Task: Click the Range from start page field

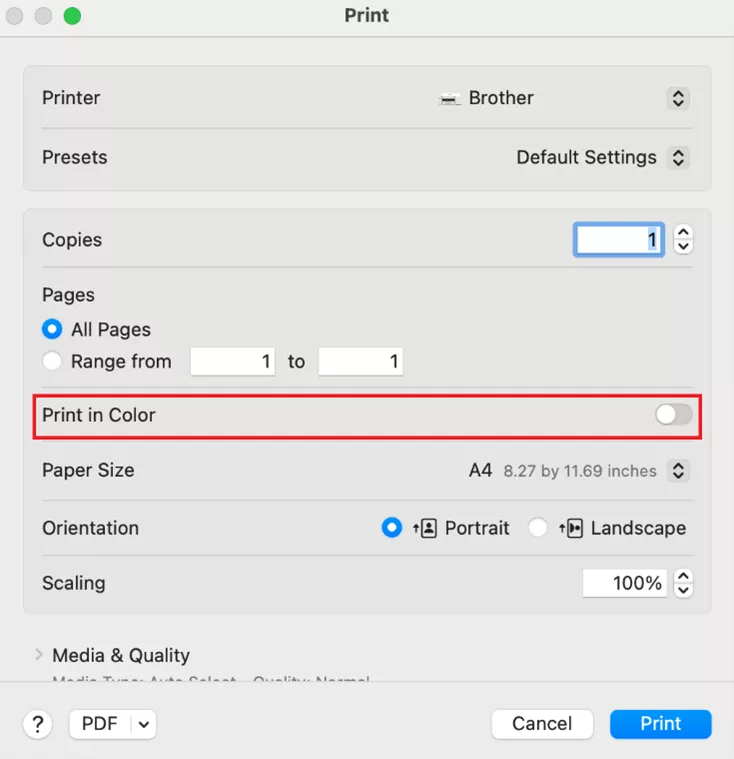Action: pos(232,361)
